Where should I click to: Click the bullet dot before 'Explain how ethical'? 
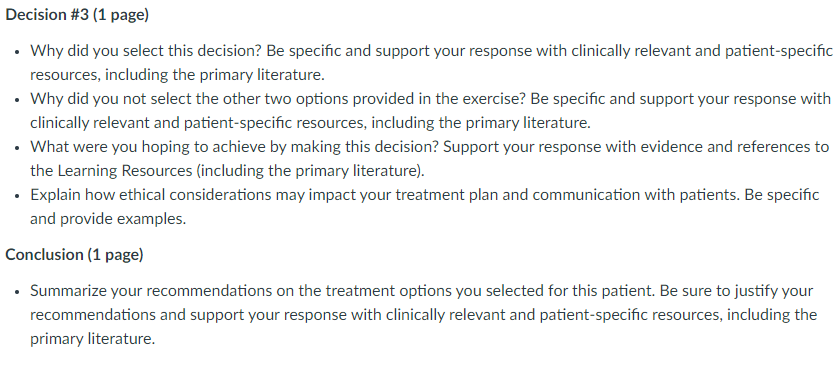[18, 196]
